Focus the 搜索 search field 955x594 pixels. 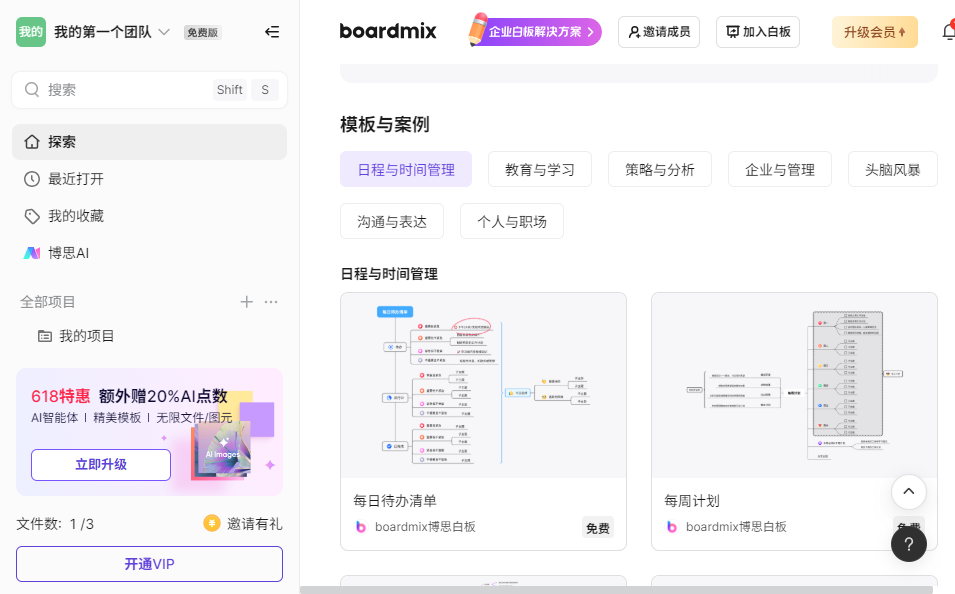149,90
